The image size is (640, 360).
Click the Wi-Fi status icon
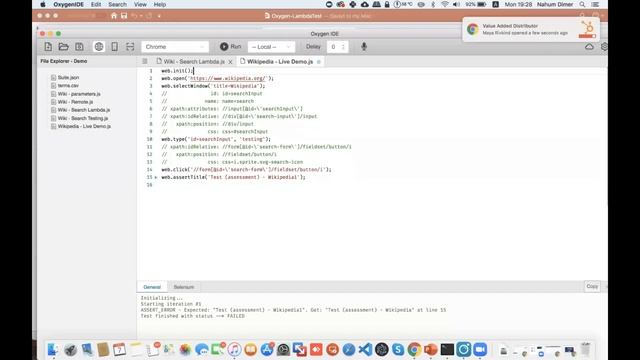tap(445, 4)
